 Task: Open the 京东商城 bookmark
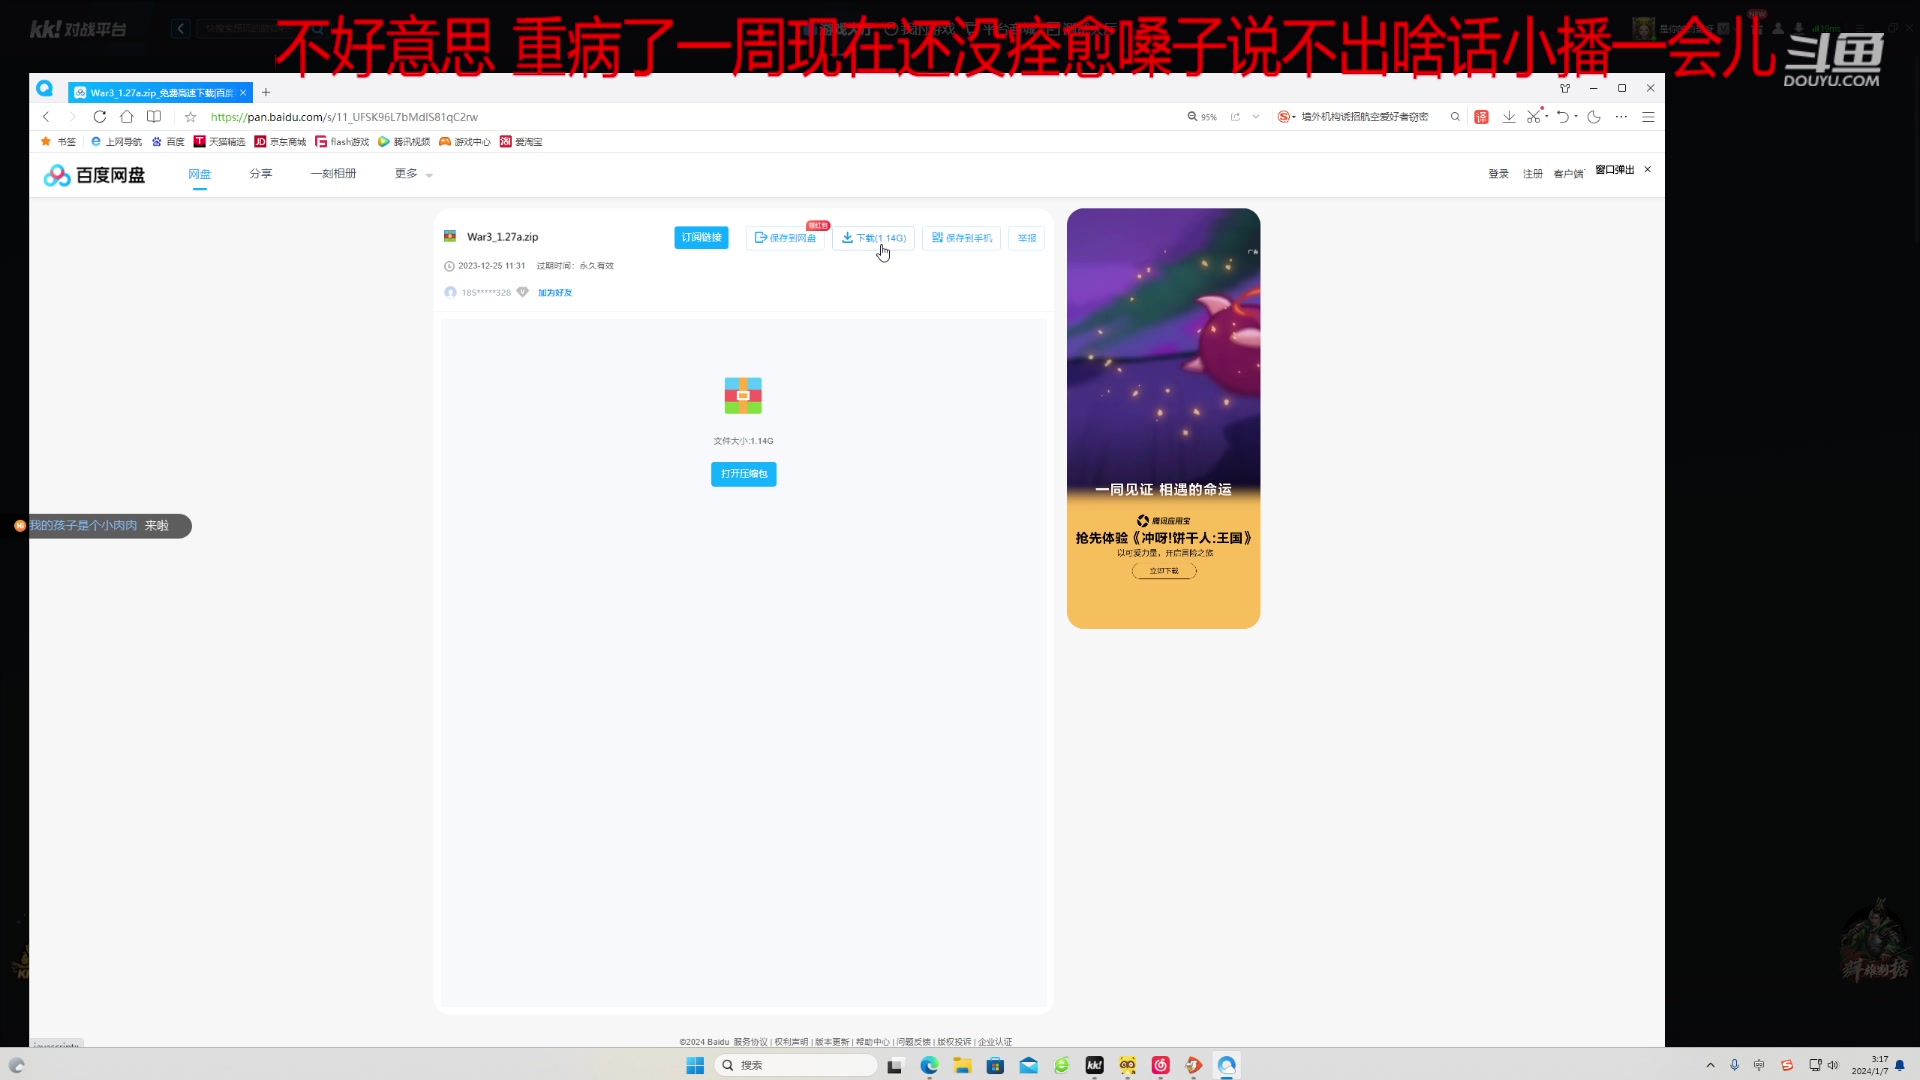point(280,142)
